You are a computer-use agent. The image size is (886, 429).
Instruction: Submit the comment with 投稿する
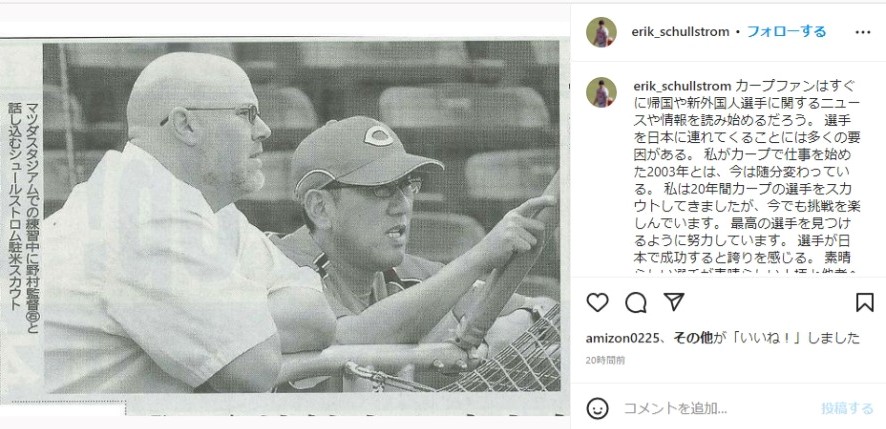847,408
